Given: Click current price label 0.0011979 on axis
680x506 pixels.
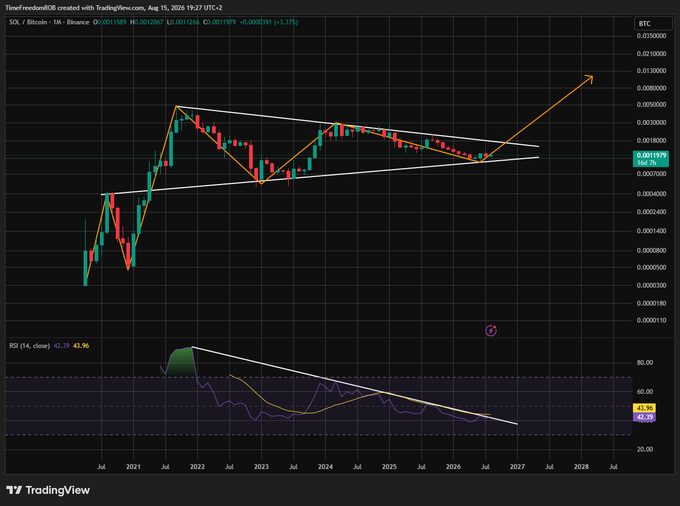Looking at the screenshot, I should (x=651, y=155).
